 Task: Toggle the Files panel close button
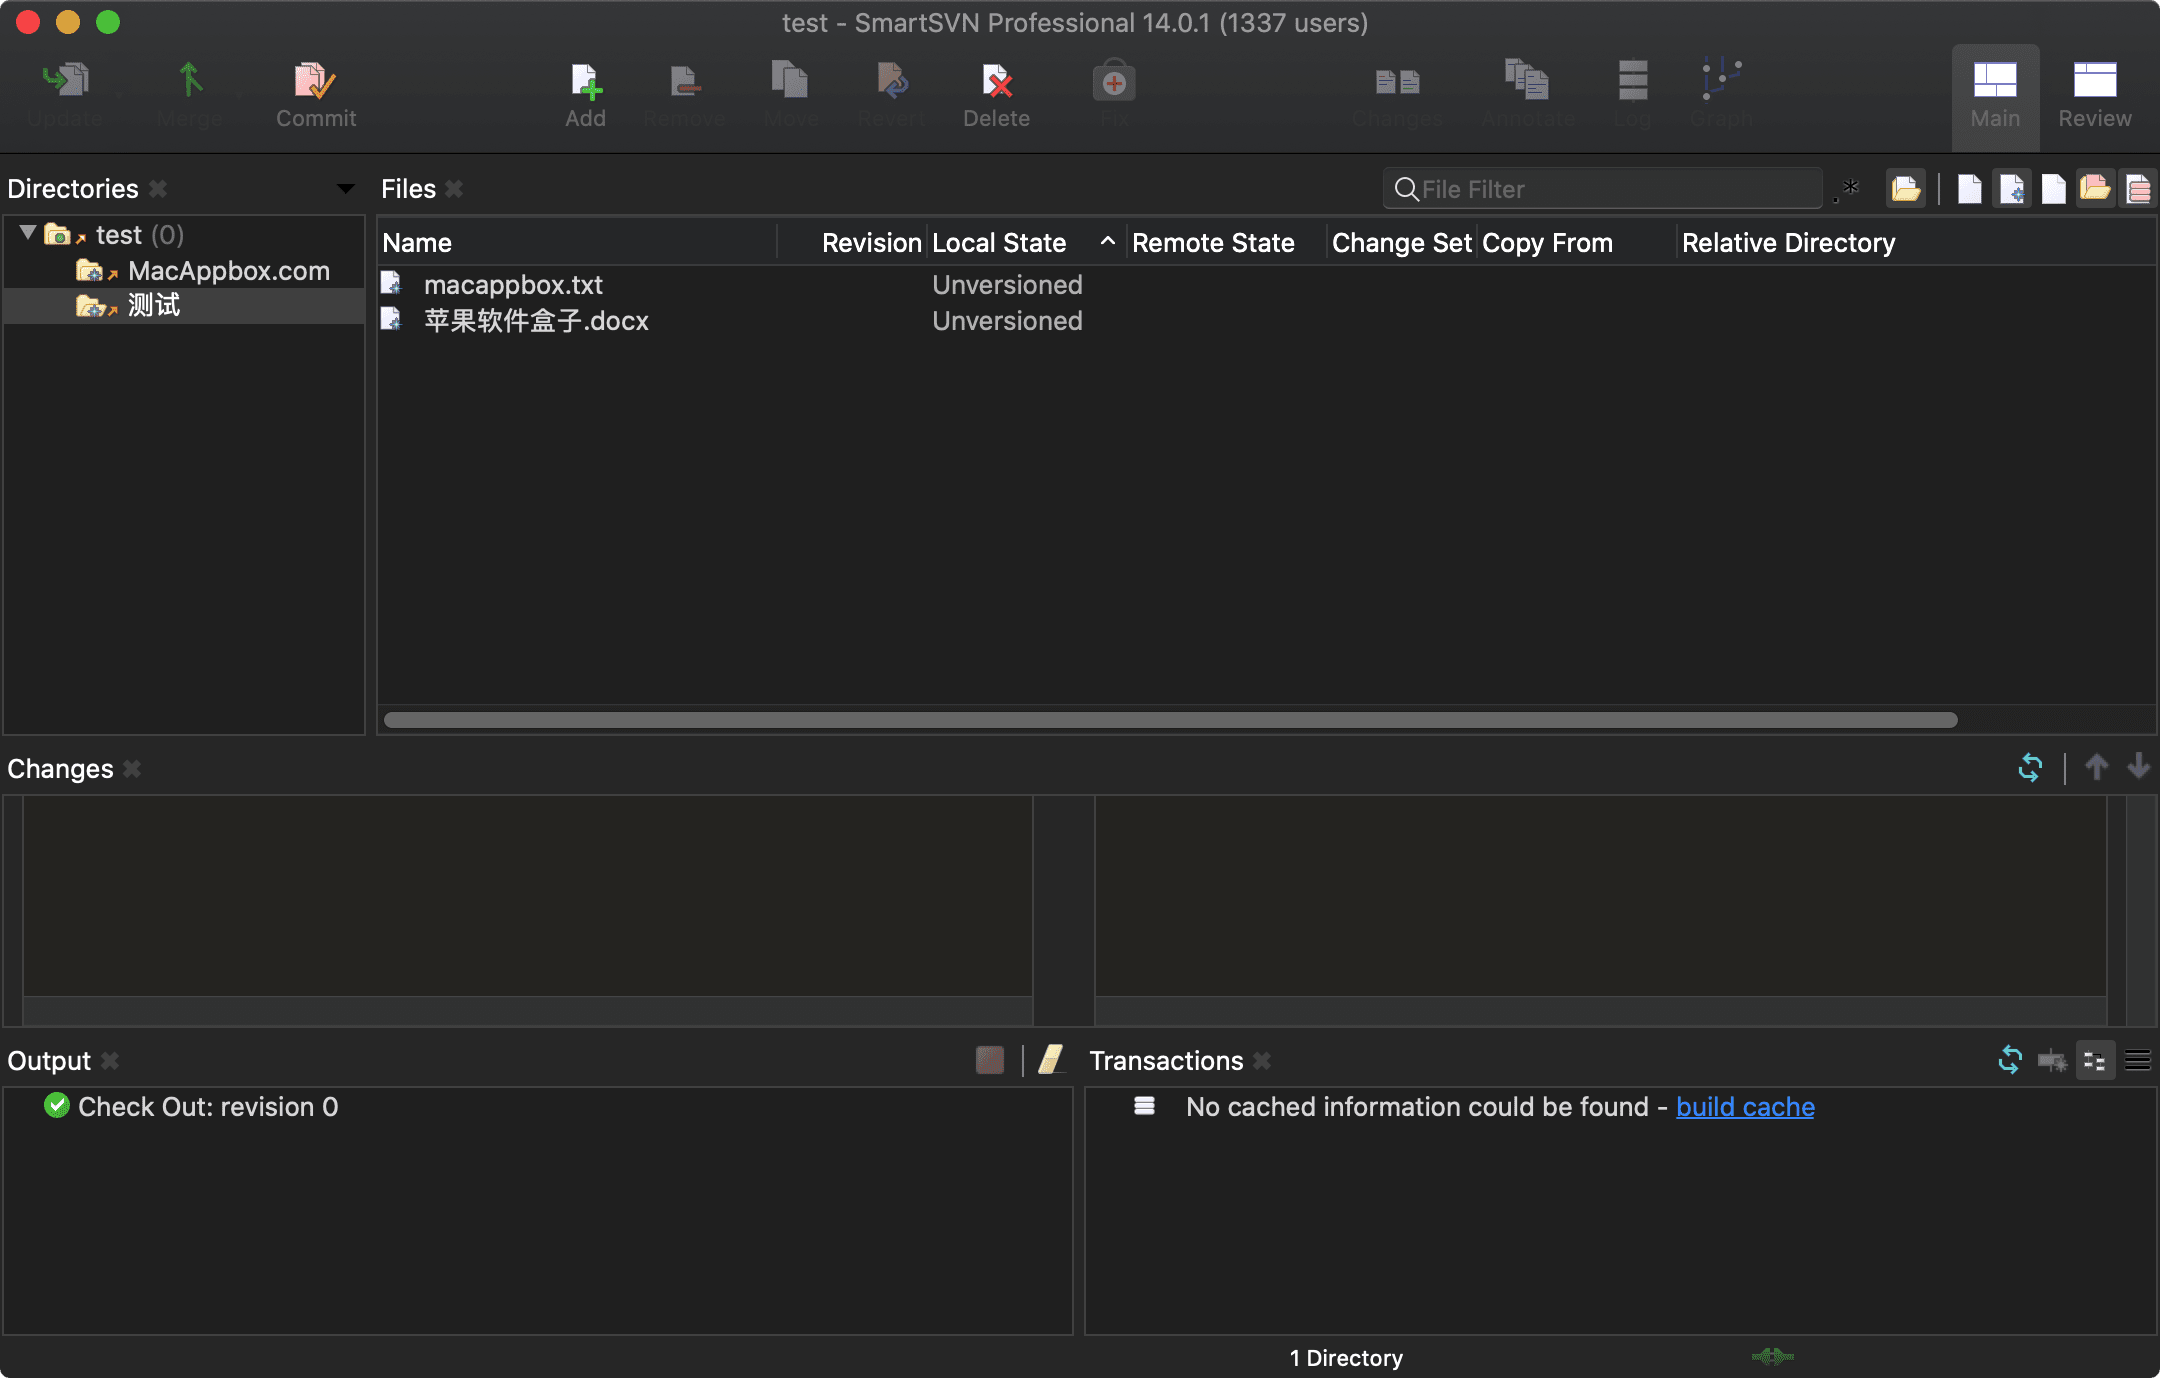tap(455, 189)
